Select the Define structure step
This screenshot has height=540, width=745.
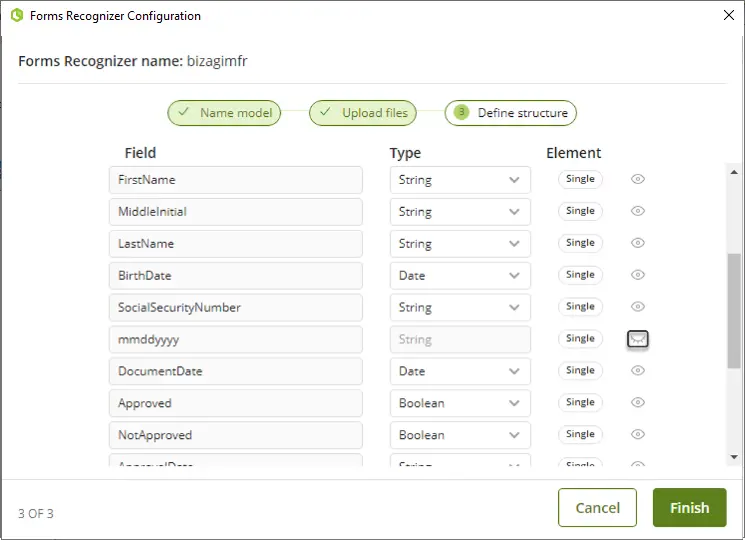pos(510,113)
